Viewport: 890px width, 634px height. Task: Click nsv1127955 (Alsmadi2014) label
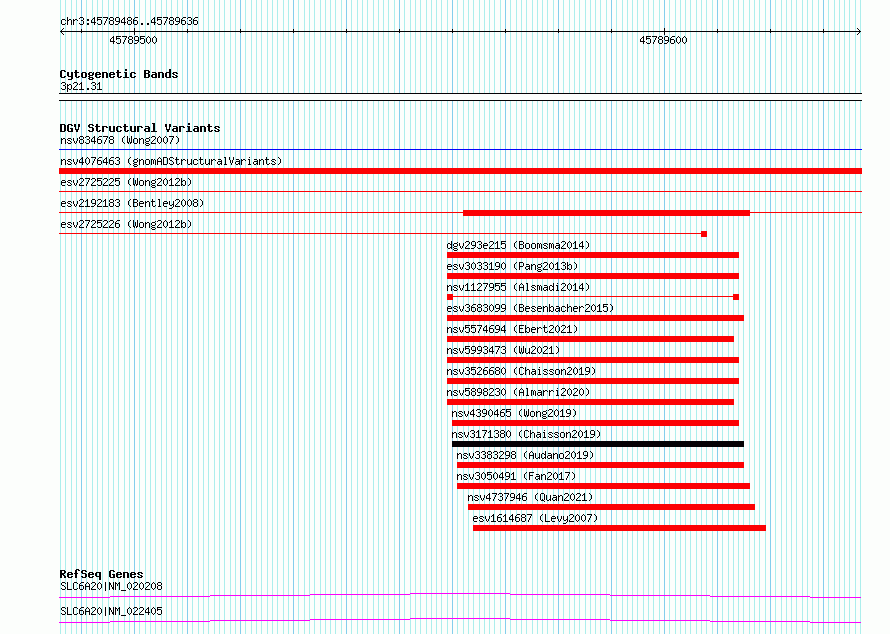tap(518, 287)
